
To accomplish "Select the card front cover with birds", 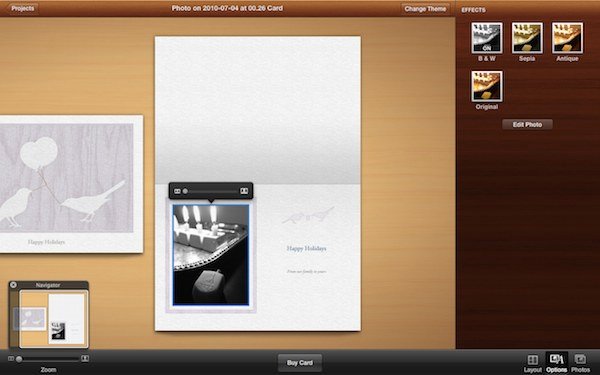I will [x=72, y=184].
